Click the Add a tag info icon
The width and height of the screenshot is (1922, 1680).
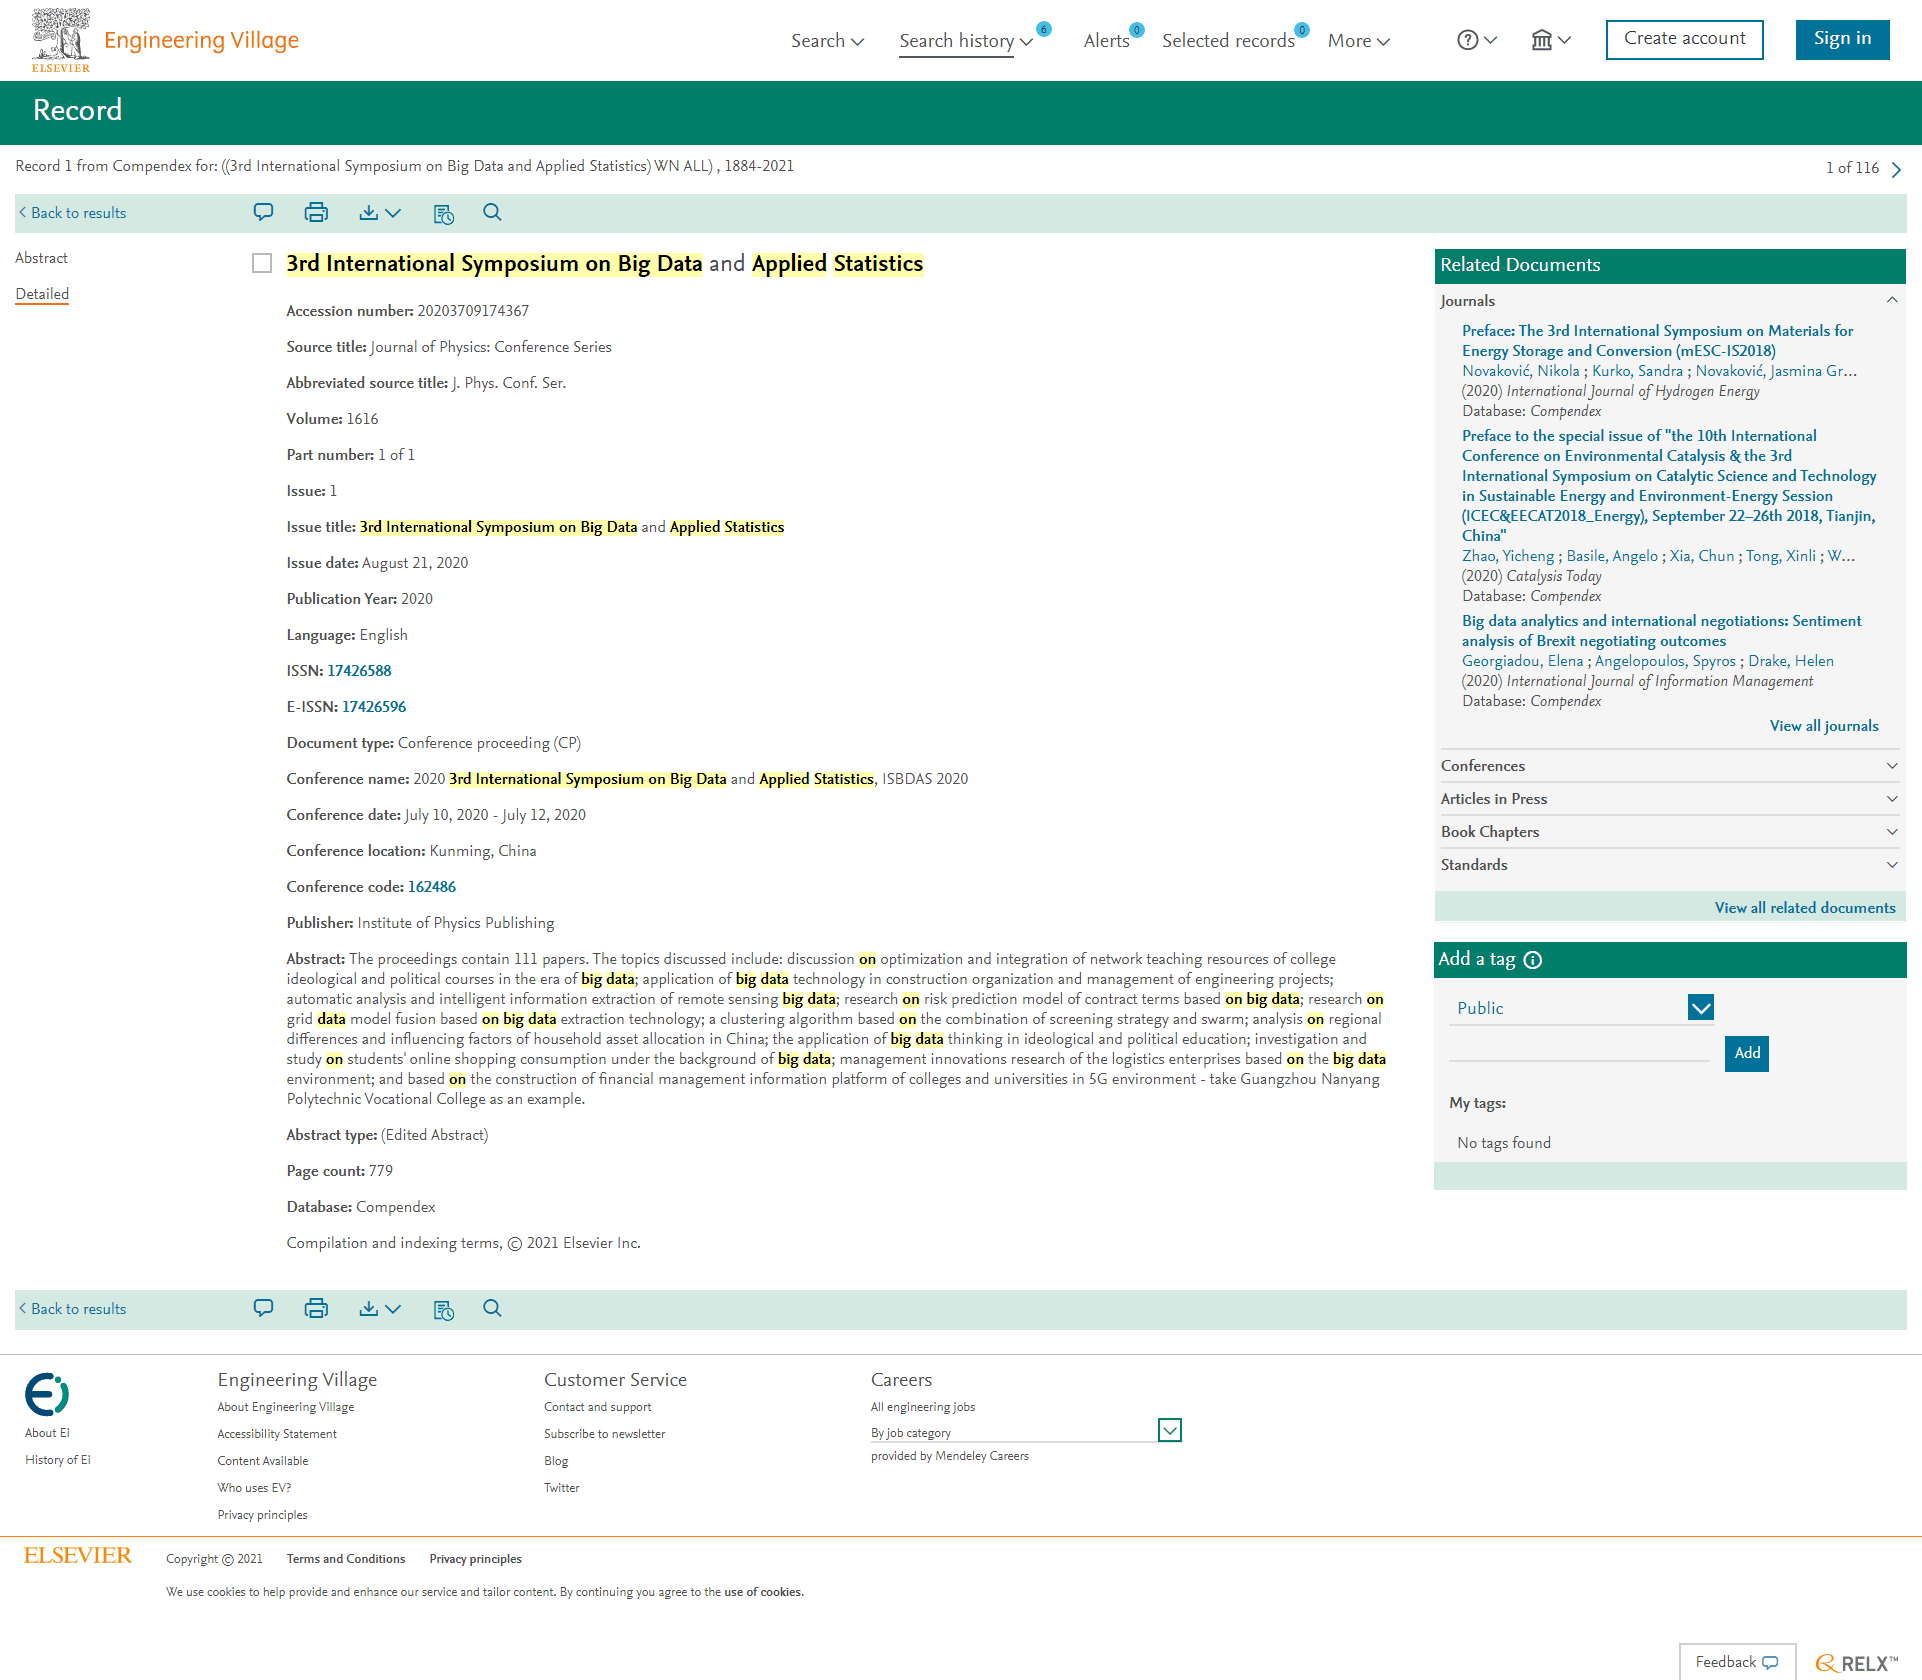click(x=1533, y=960)
